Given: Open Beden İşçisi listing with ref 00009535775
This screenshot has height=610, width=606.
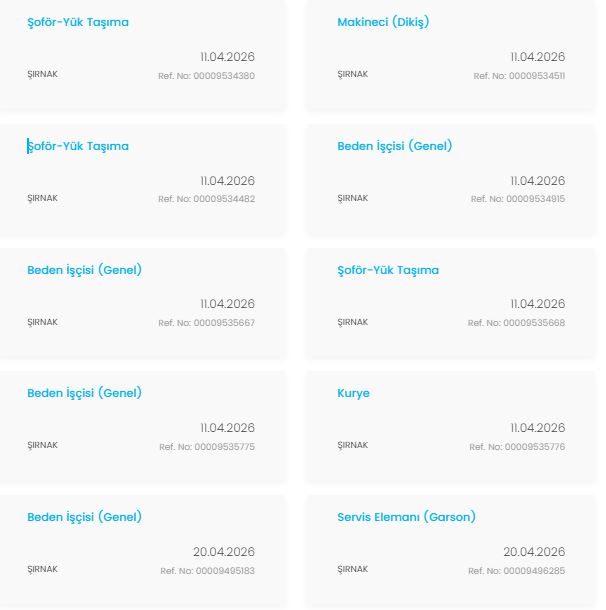Looking at the screenshot, I should [x=84, y=393].
